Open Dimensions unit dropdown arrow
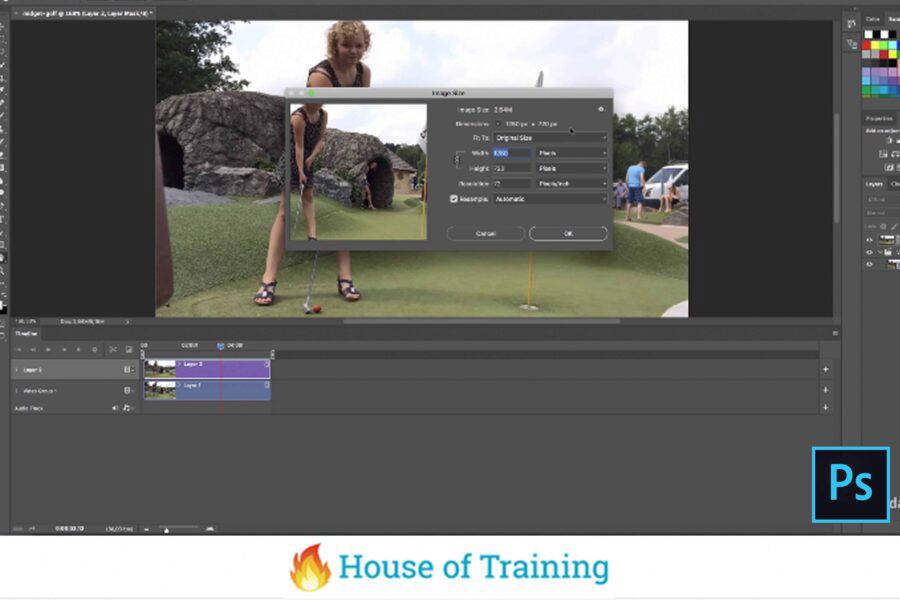 [498, 124]
